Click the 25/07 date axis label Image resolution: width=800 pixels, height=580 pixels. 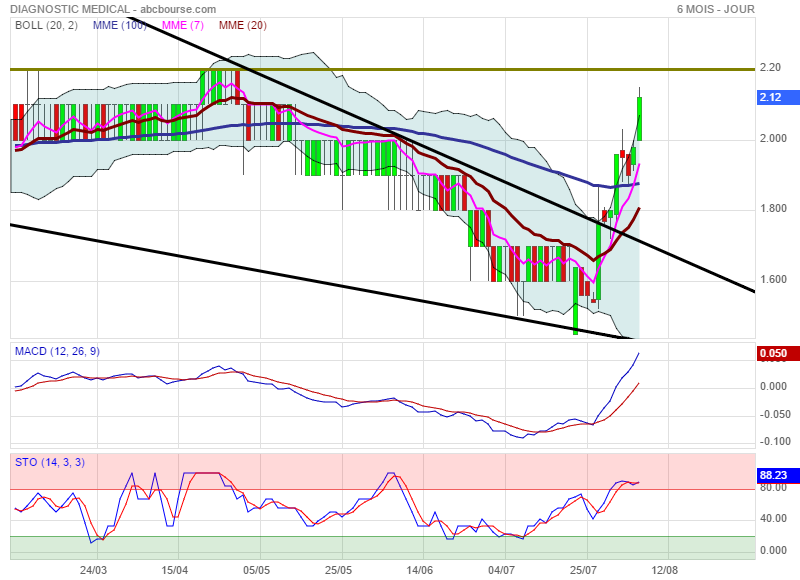(x=584, y=570)
